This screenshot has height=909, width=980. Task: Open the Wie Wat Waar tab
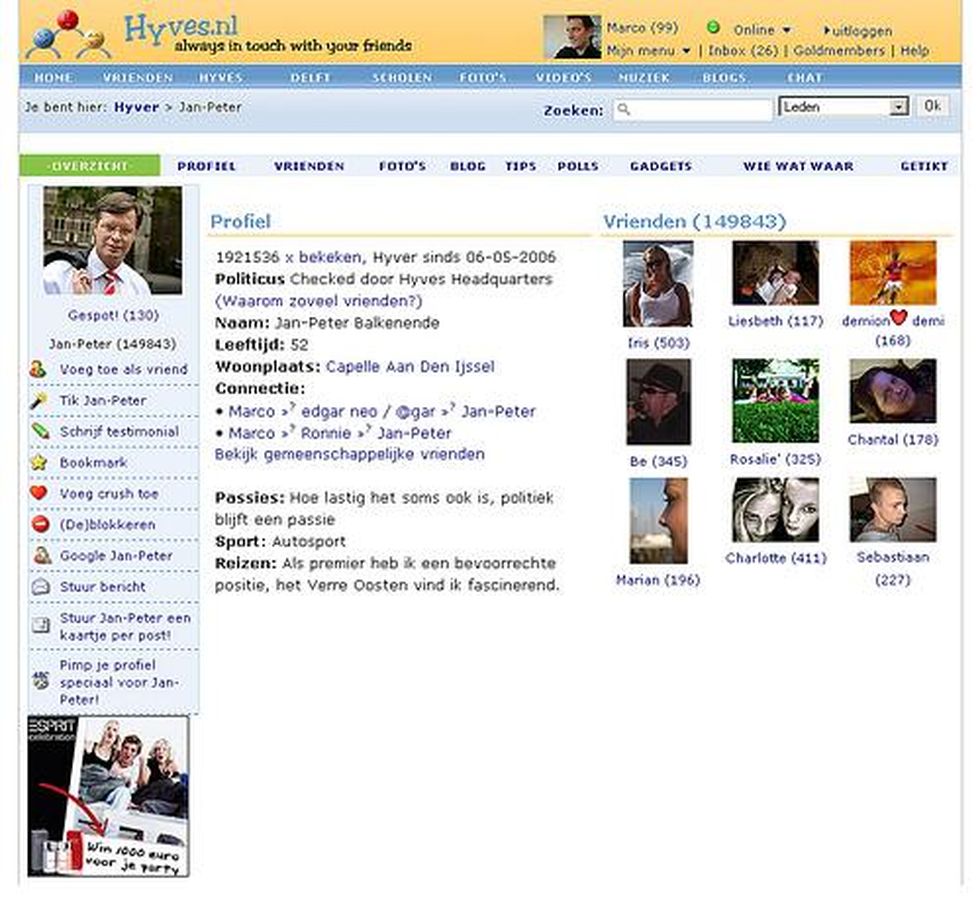click(798, 166)
